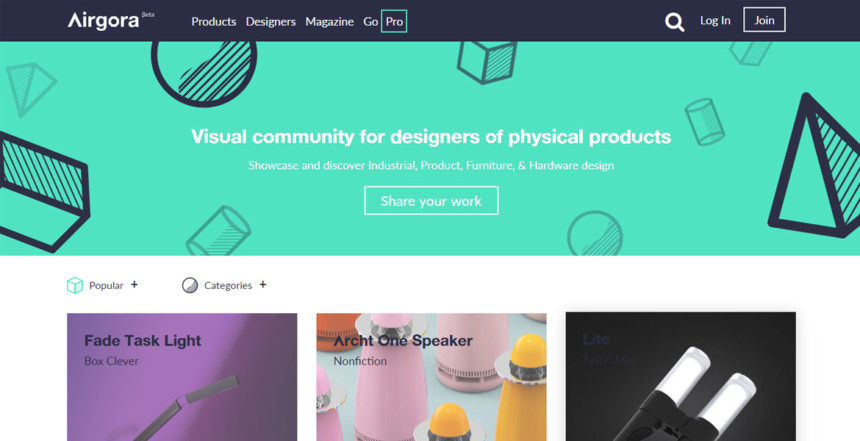
Task: Click the Go Pro link
Action: tap(384, 21)
